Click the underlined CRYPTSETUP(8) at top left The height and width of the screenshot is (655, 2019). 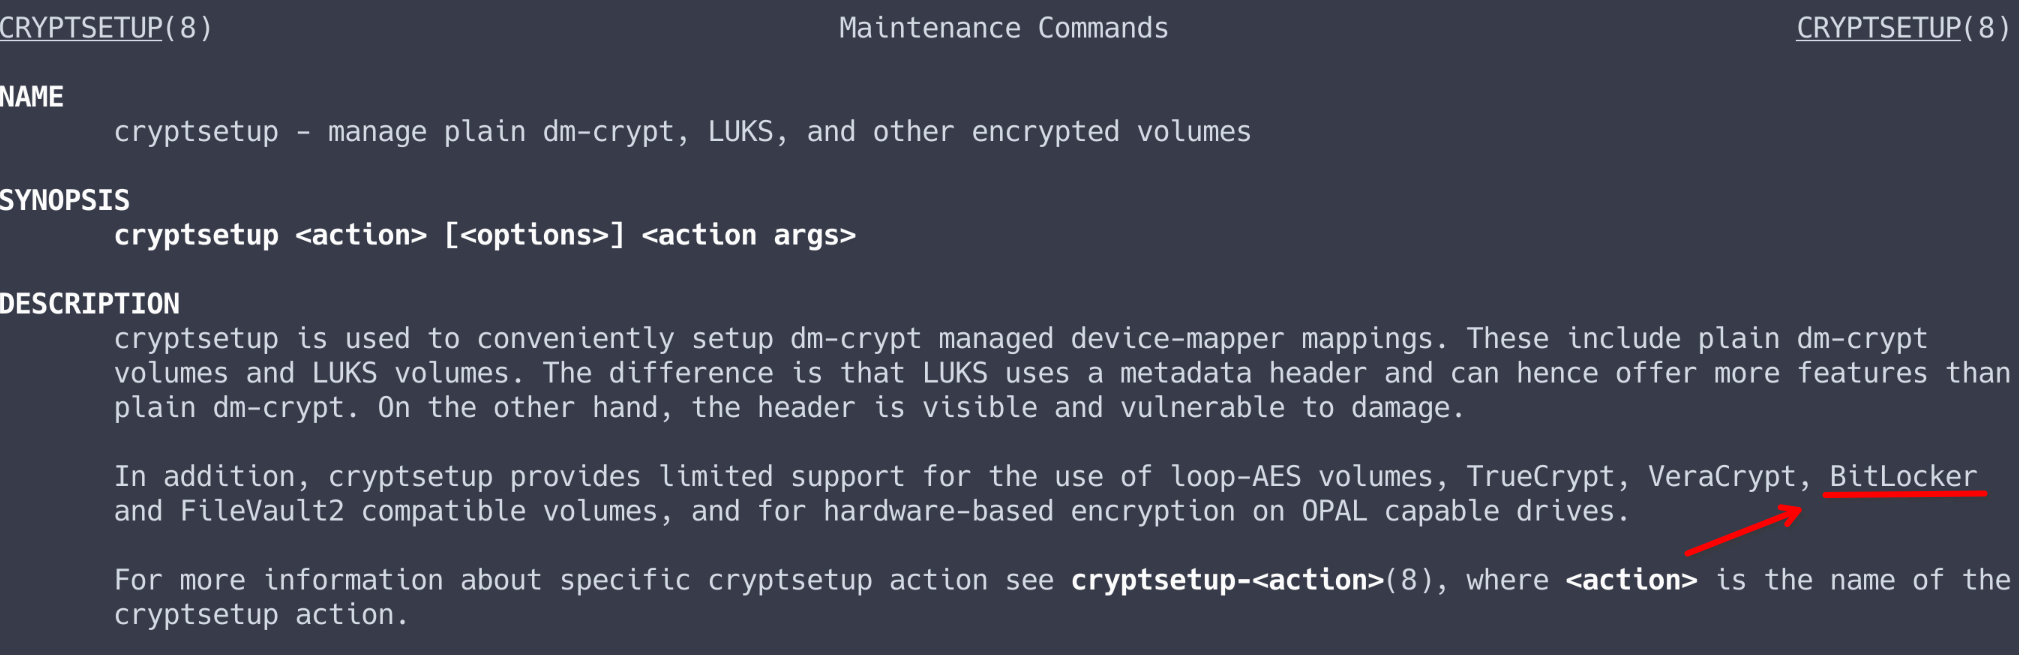[x=105, y=28]
